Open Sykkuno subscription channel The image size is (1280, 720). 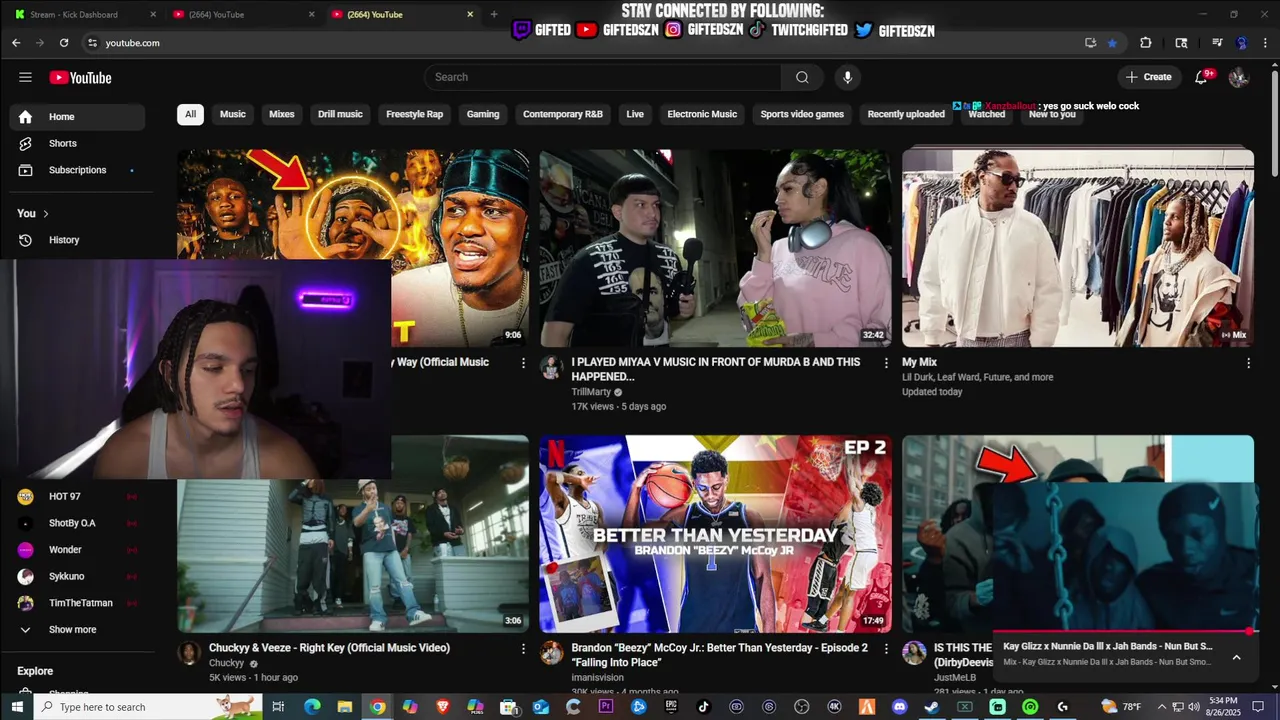[77, 577]
